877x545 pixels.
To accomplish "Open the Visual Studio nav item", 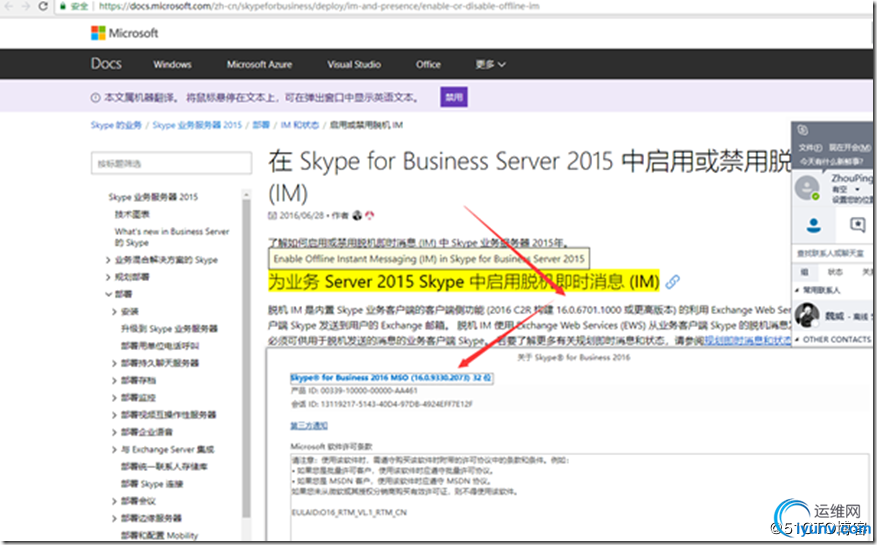I will (x=354, y=64).
